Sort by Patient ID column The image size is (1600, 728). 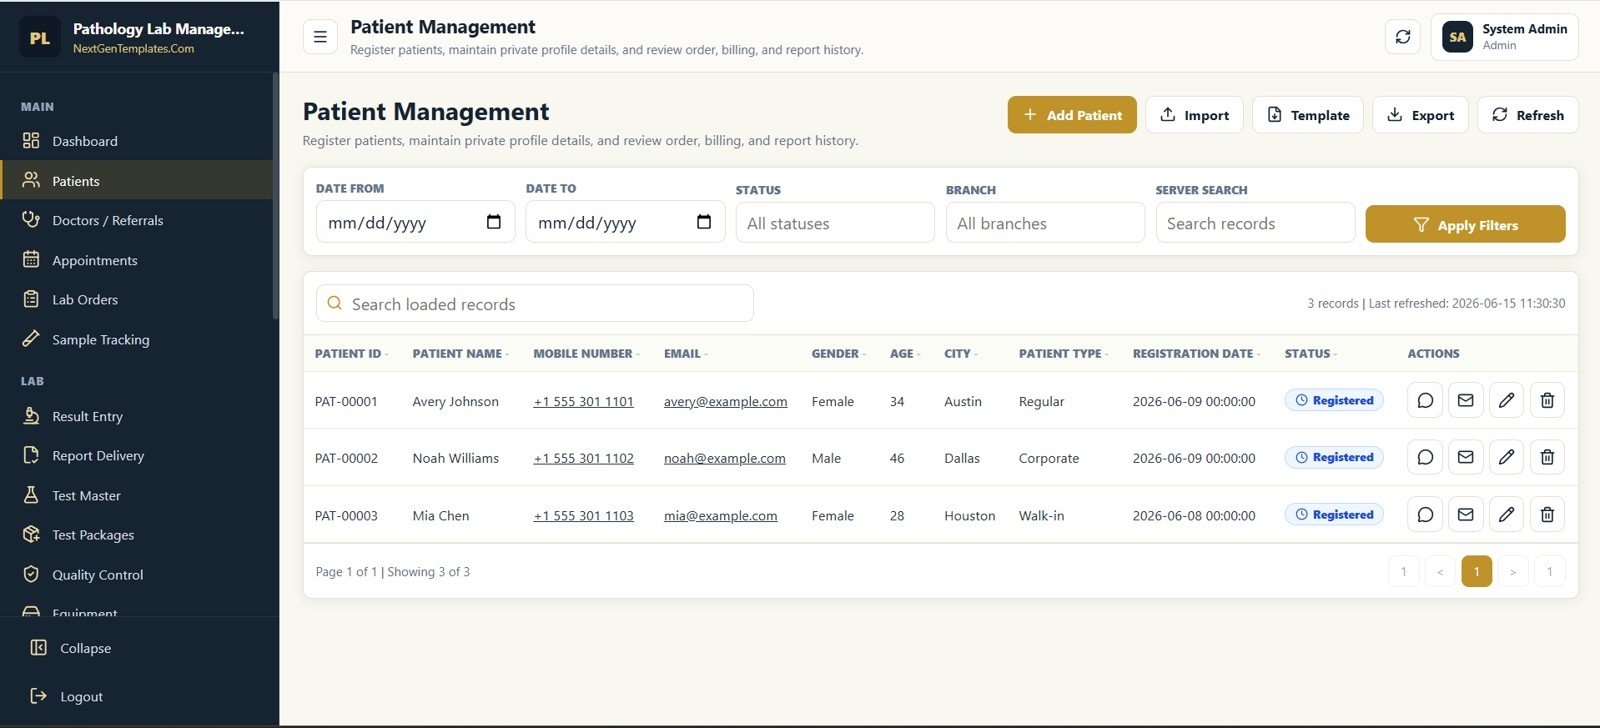[351, 354]
